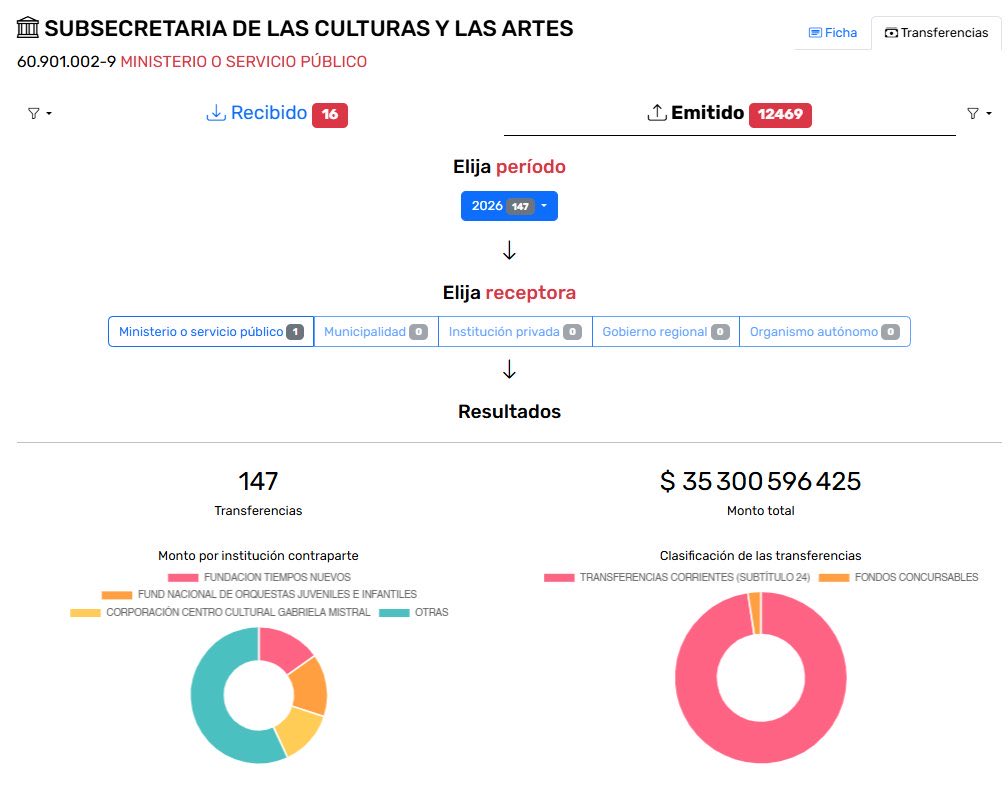The height and width of the screenshot is (792, 1008).
Task: Click the upload icon beside Emitido
Action: click(657, 113)
